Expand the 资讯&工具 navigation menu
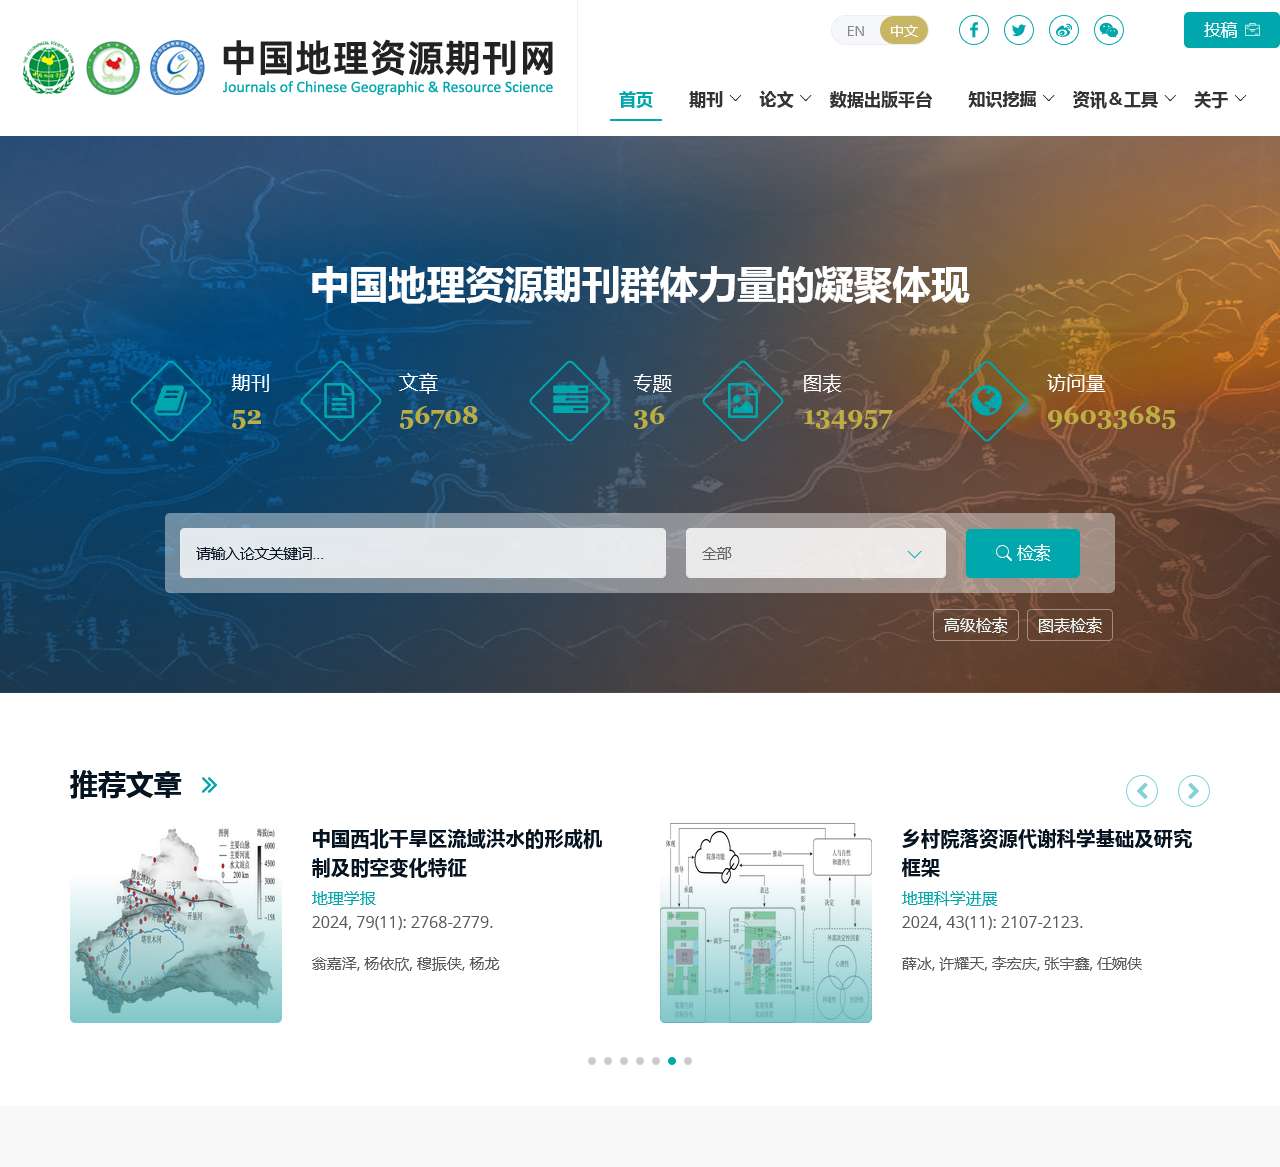The width and height of the screenshot is (1280, 1167). pos(1124,99)
